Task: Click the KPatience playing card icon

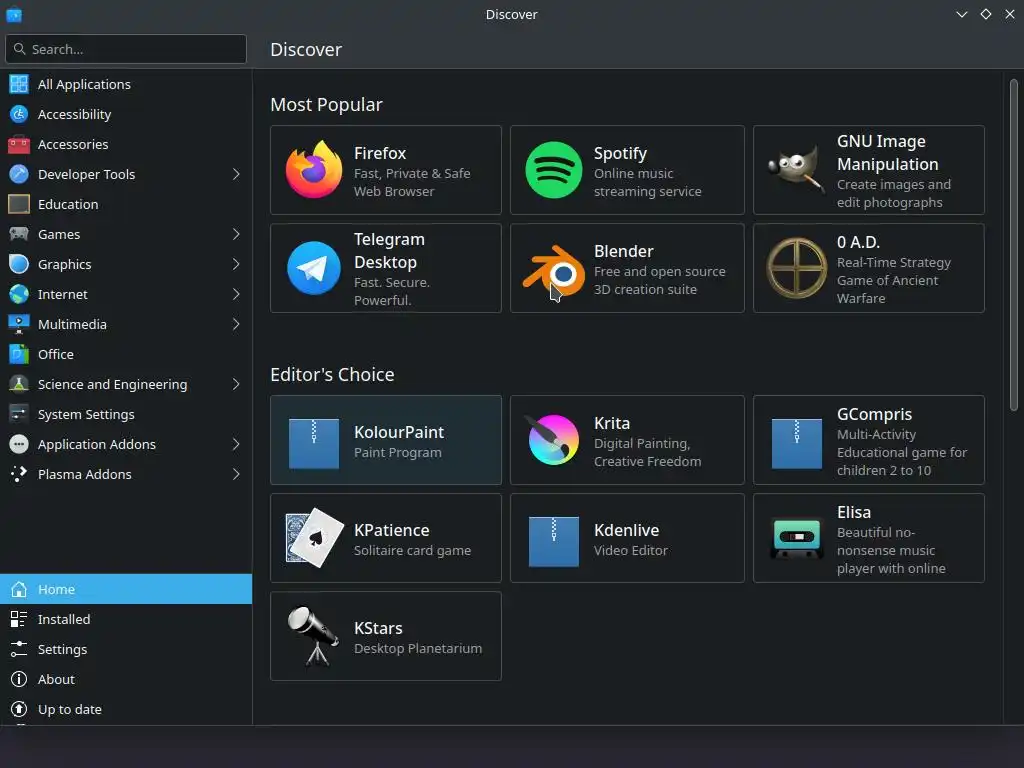Action: click(x=314, y=538)
